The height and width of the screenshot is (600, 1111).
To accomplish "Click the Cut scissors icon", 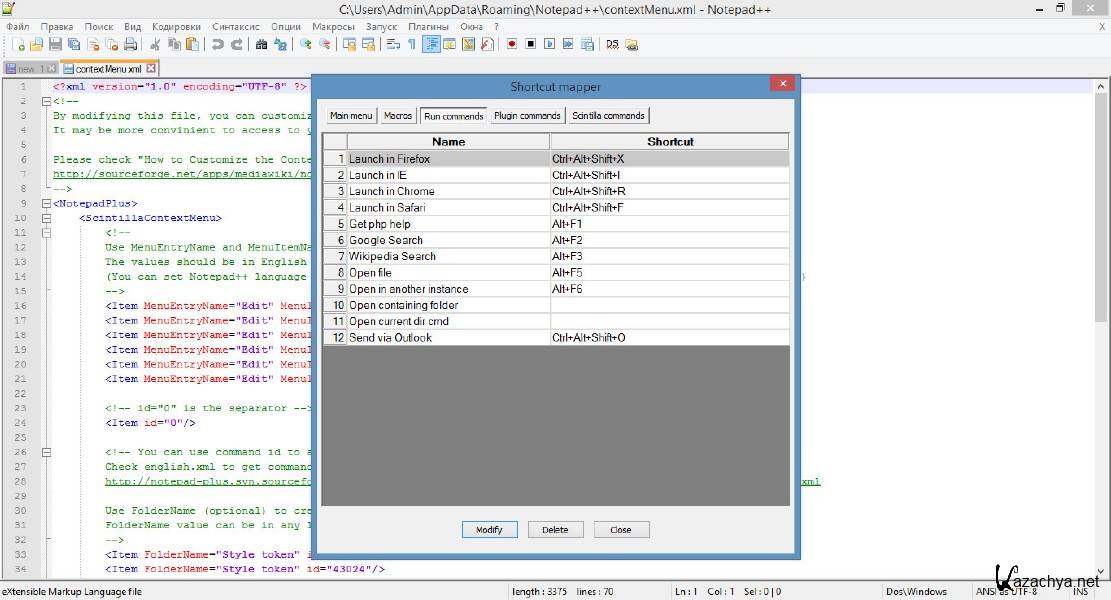I will (x=155, y=44).
